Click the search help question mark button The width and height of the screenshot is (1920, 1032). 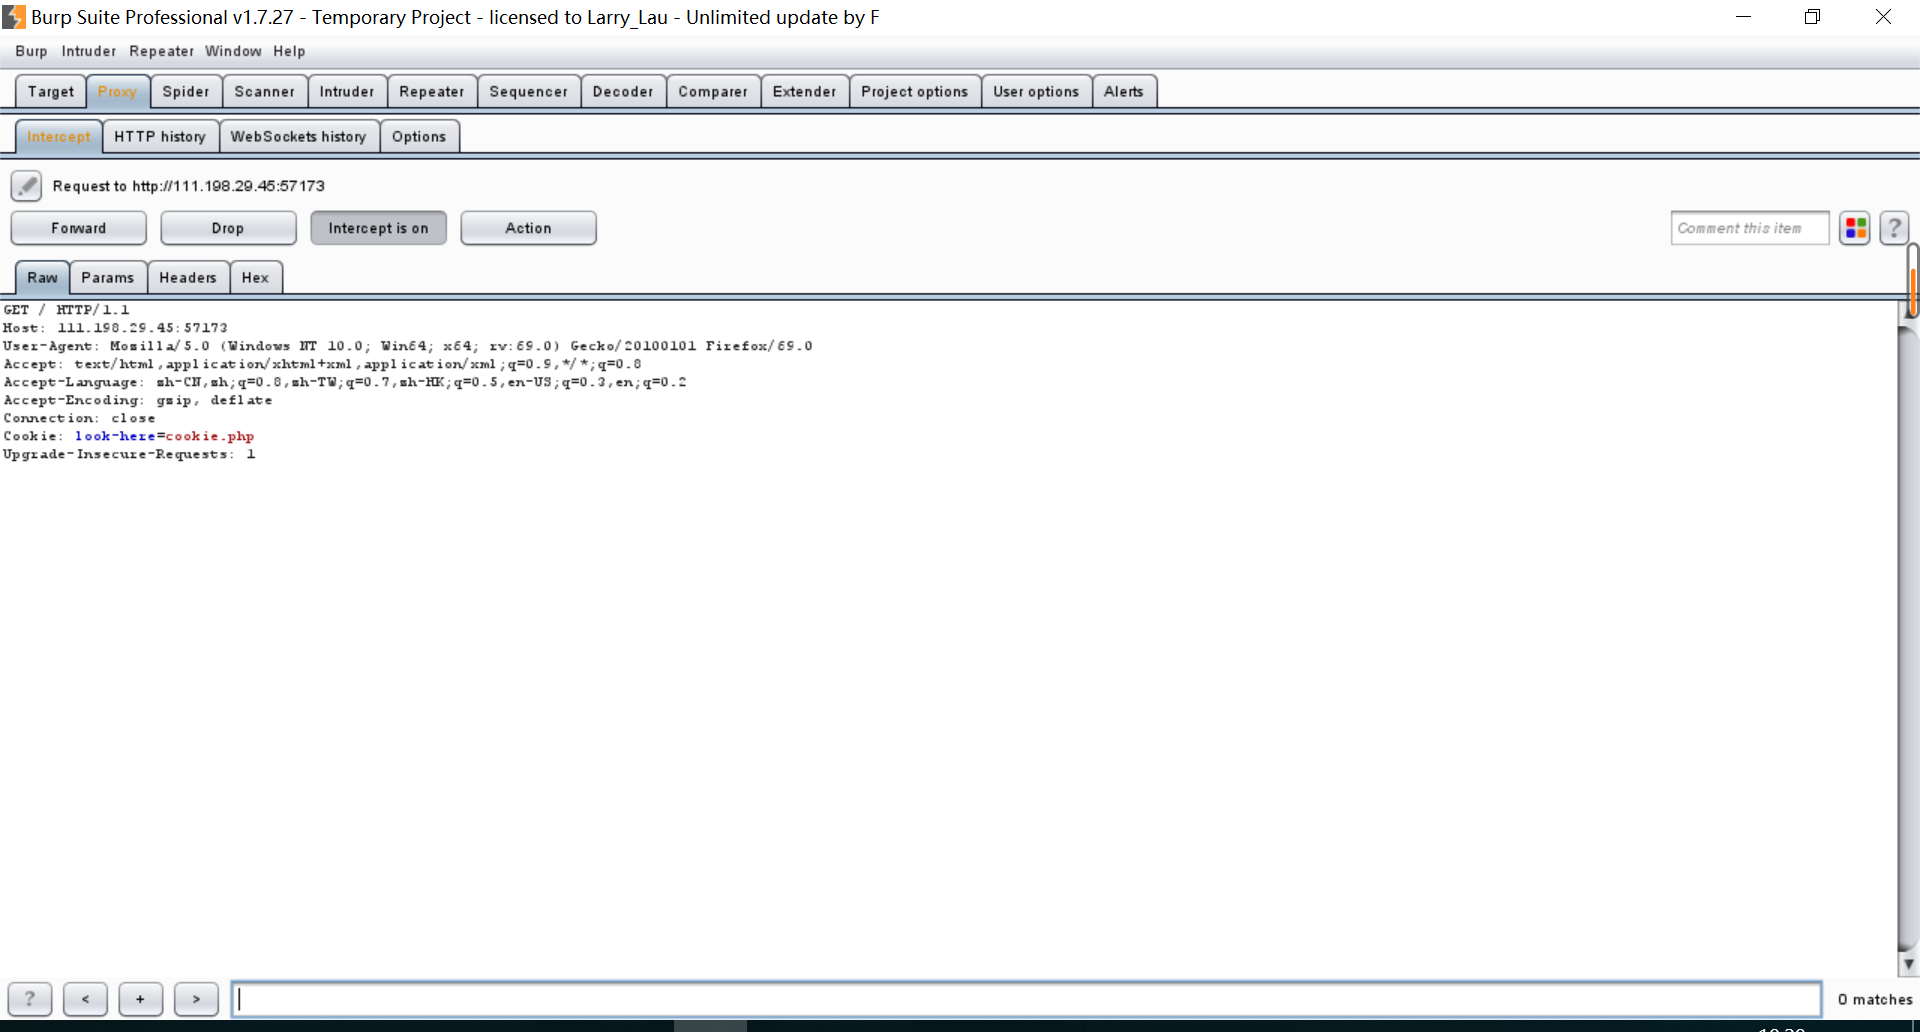click(30, 998)
